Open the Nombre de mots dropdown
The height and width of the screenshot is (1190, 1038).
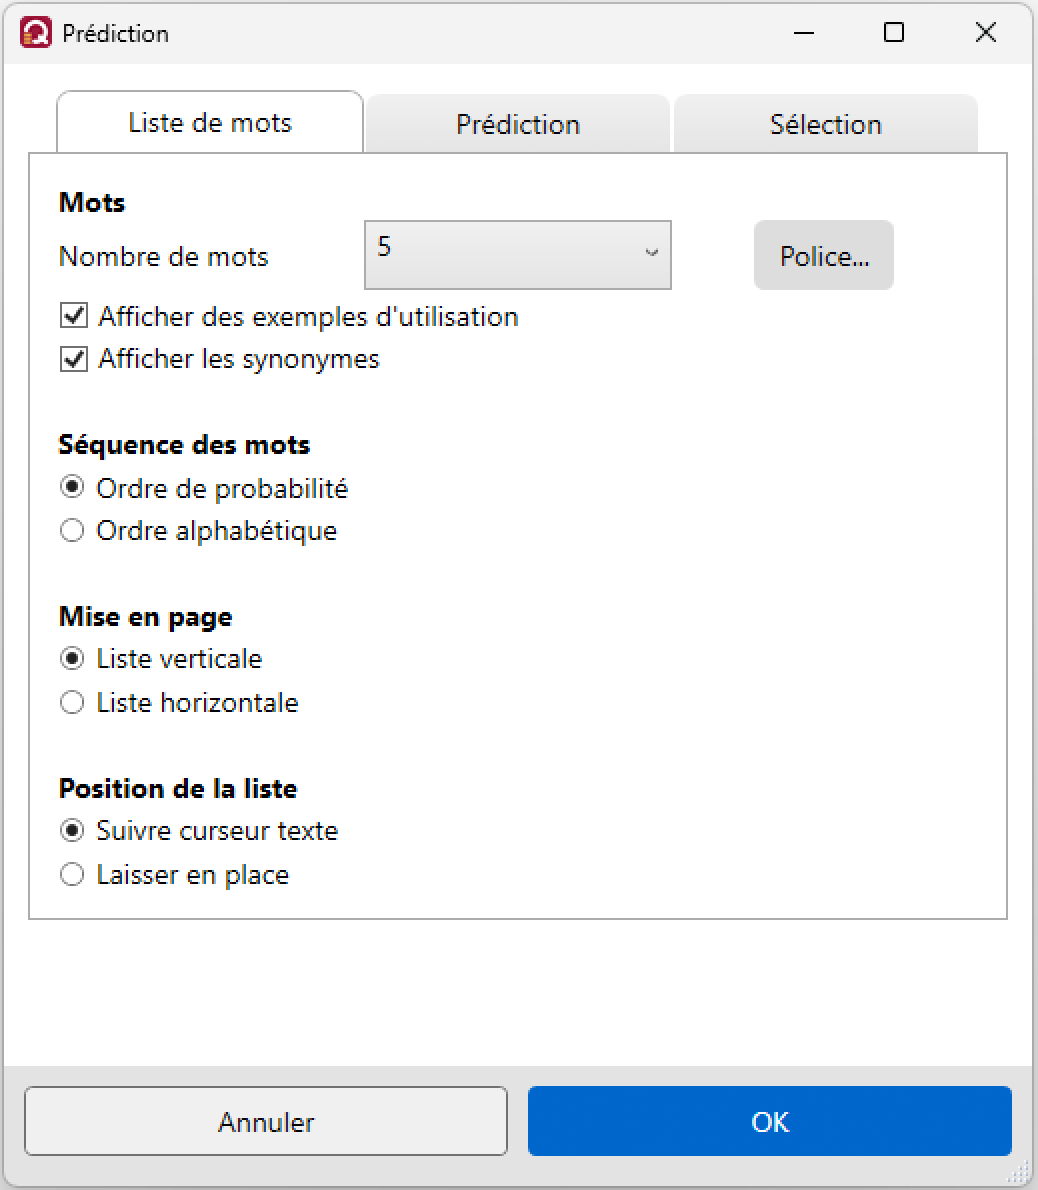(x=517, y=255)
